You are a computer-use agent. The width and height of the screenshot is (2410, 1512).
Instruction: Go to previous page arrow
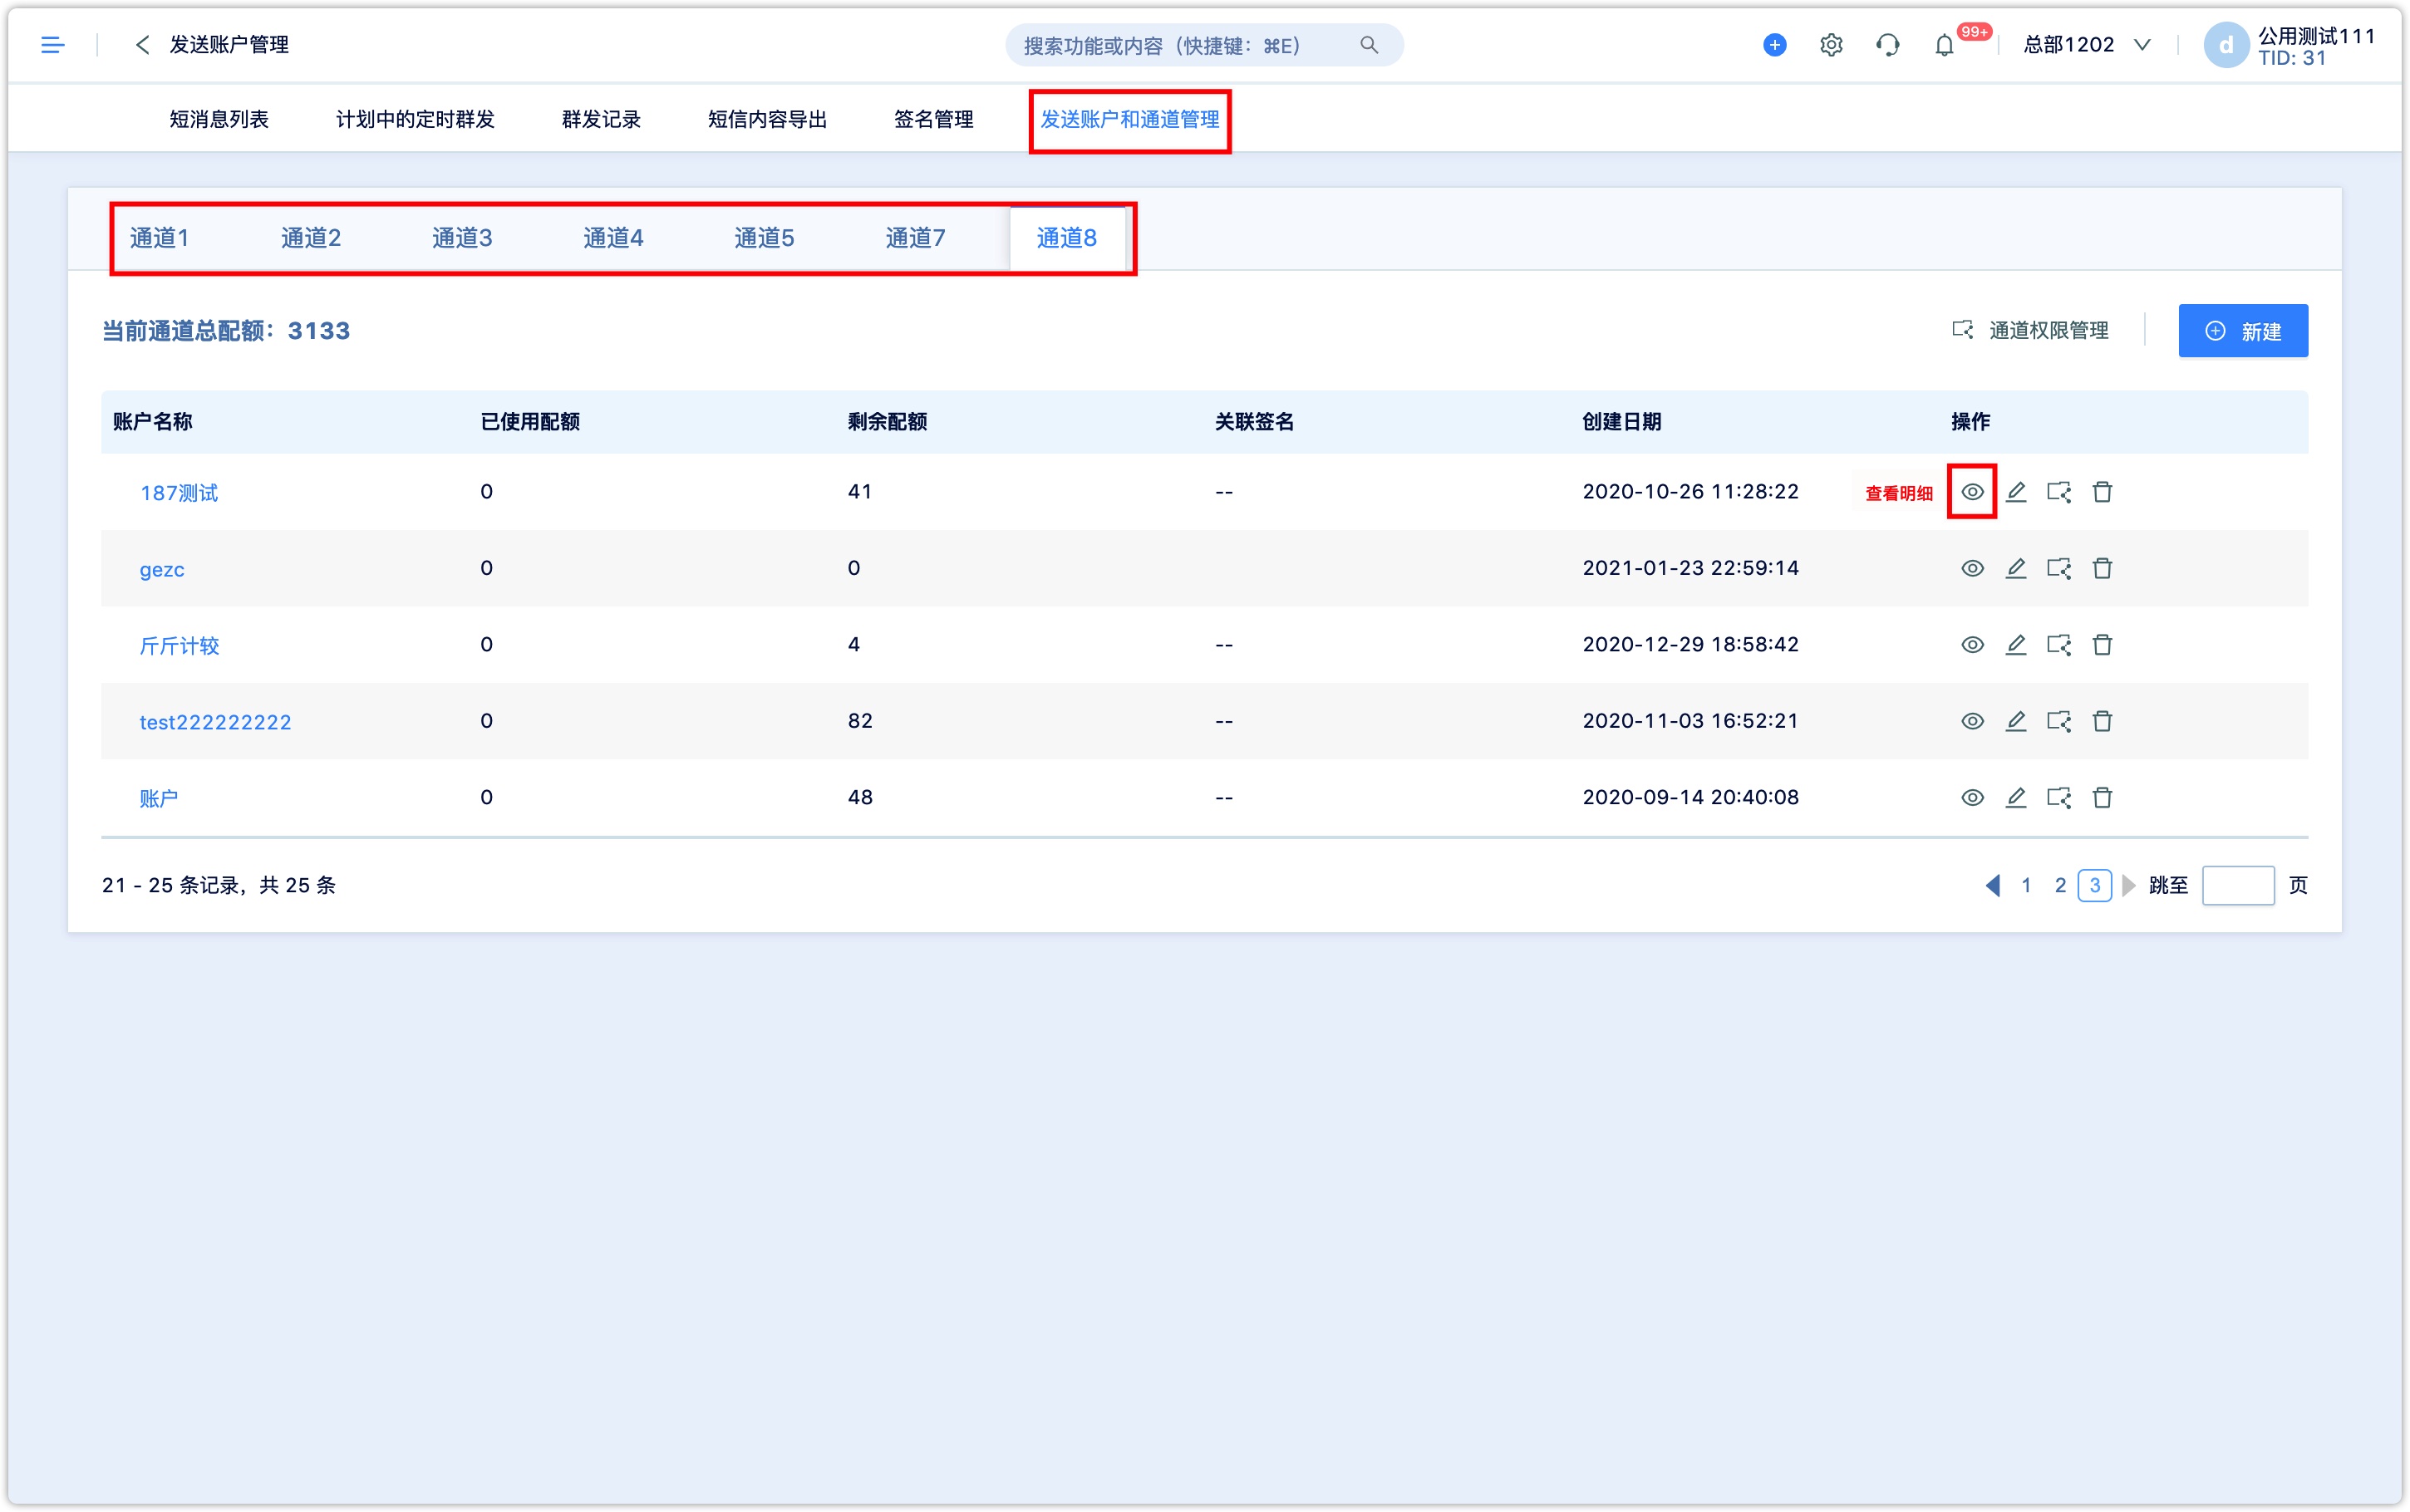(1992, 885)
